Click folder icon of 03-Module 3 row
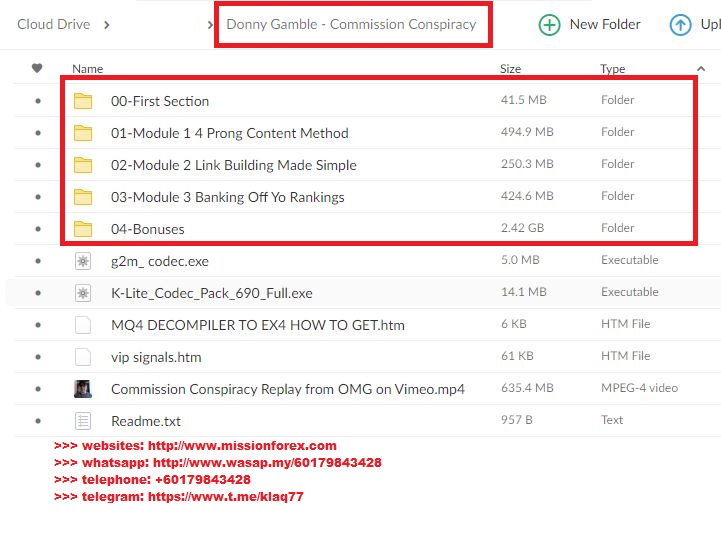This screenshot has width=721, height=556. click(x=83, y=197)
